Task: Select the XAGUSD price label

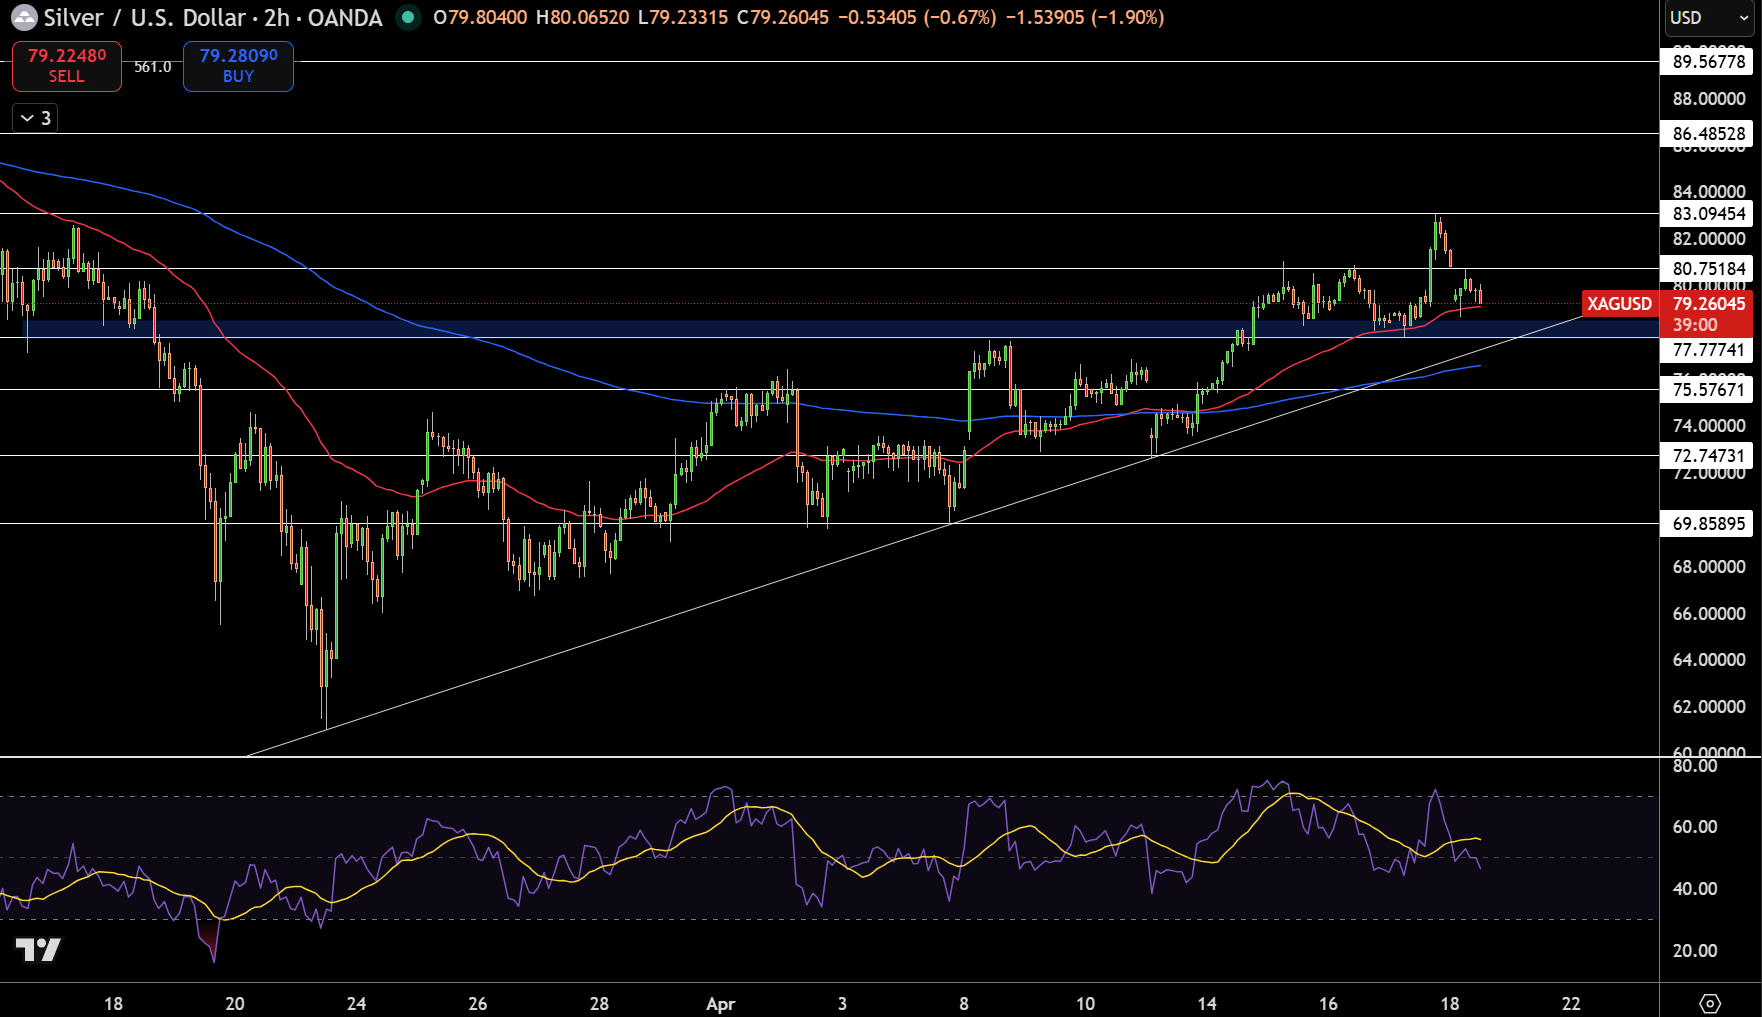Action: click(x=1619, y=303)
